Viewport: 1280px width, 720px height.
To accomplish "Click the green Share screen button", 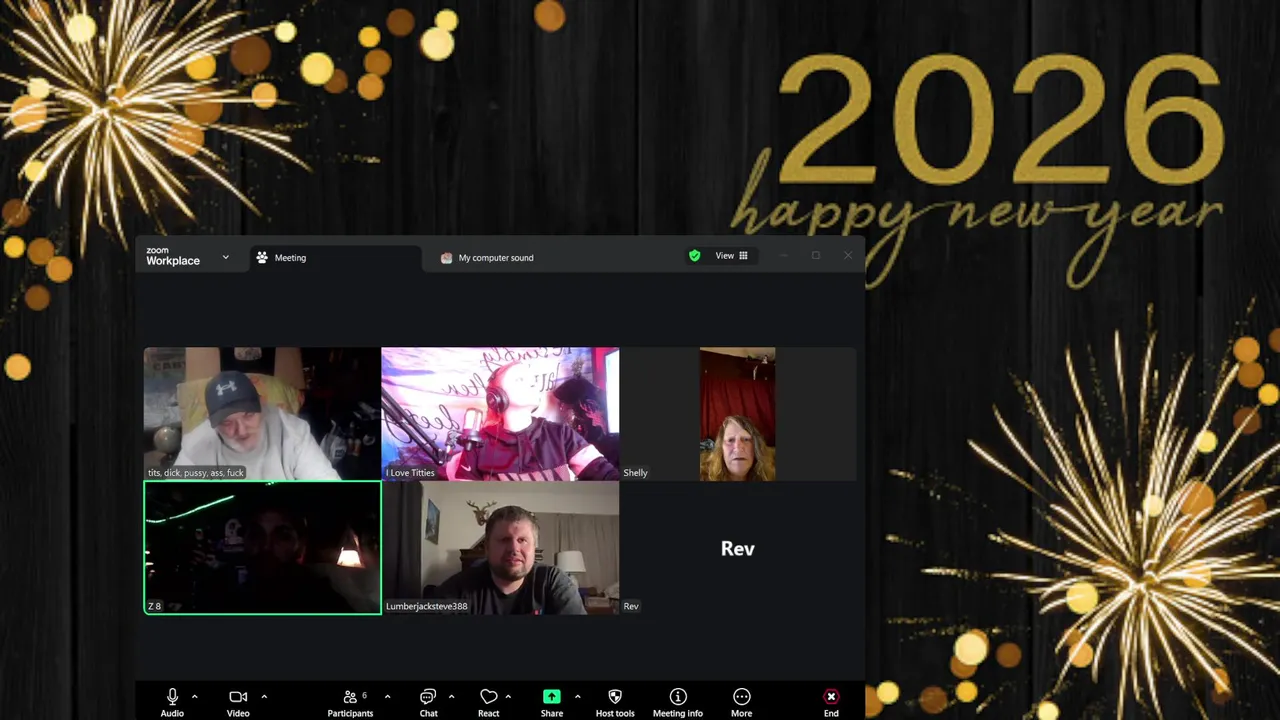I will 552,702.
